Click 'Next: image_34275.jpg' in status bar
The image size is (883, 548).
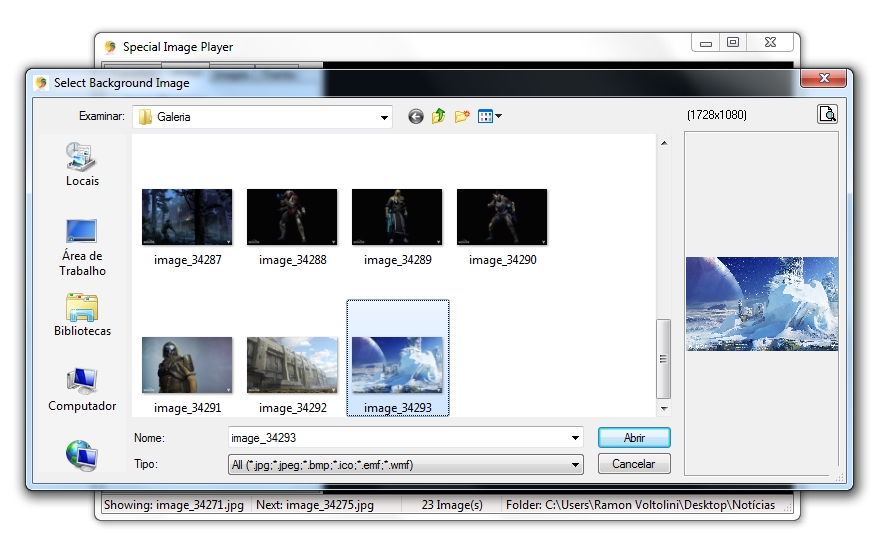315,505
